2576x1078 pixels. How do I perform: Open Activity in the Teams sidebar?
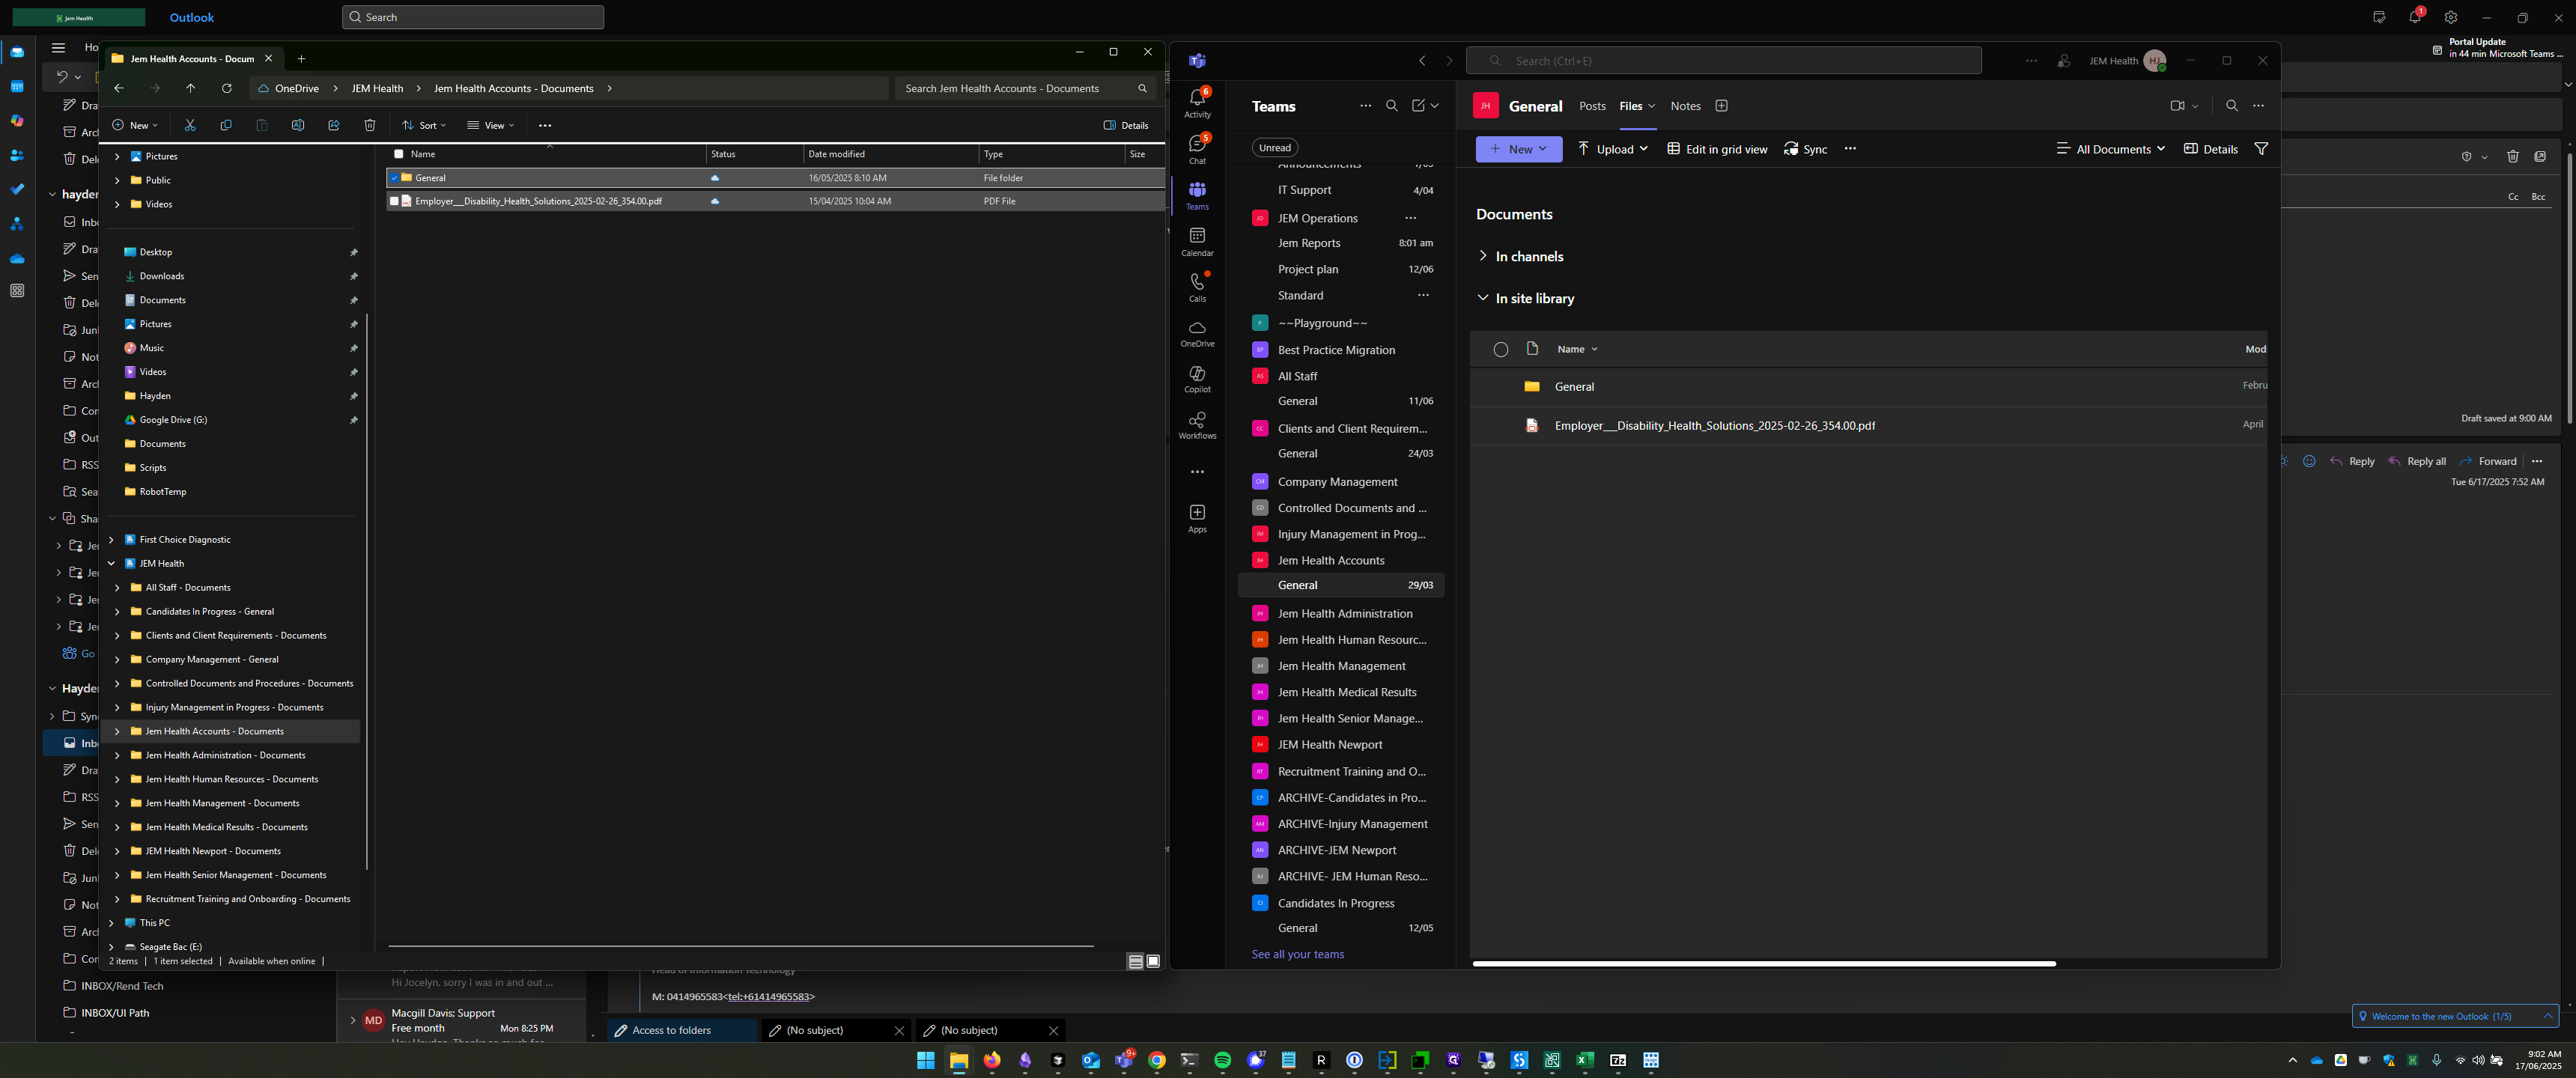1197,103
